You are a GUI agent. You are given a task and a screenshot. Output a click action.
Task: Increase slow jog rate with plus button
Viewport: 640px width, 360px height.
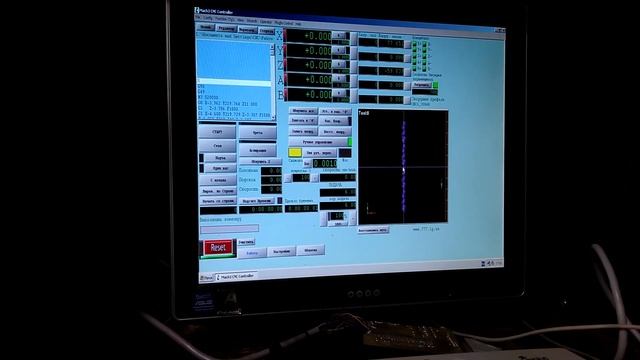click(x=315, y=178)
